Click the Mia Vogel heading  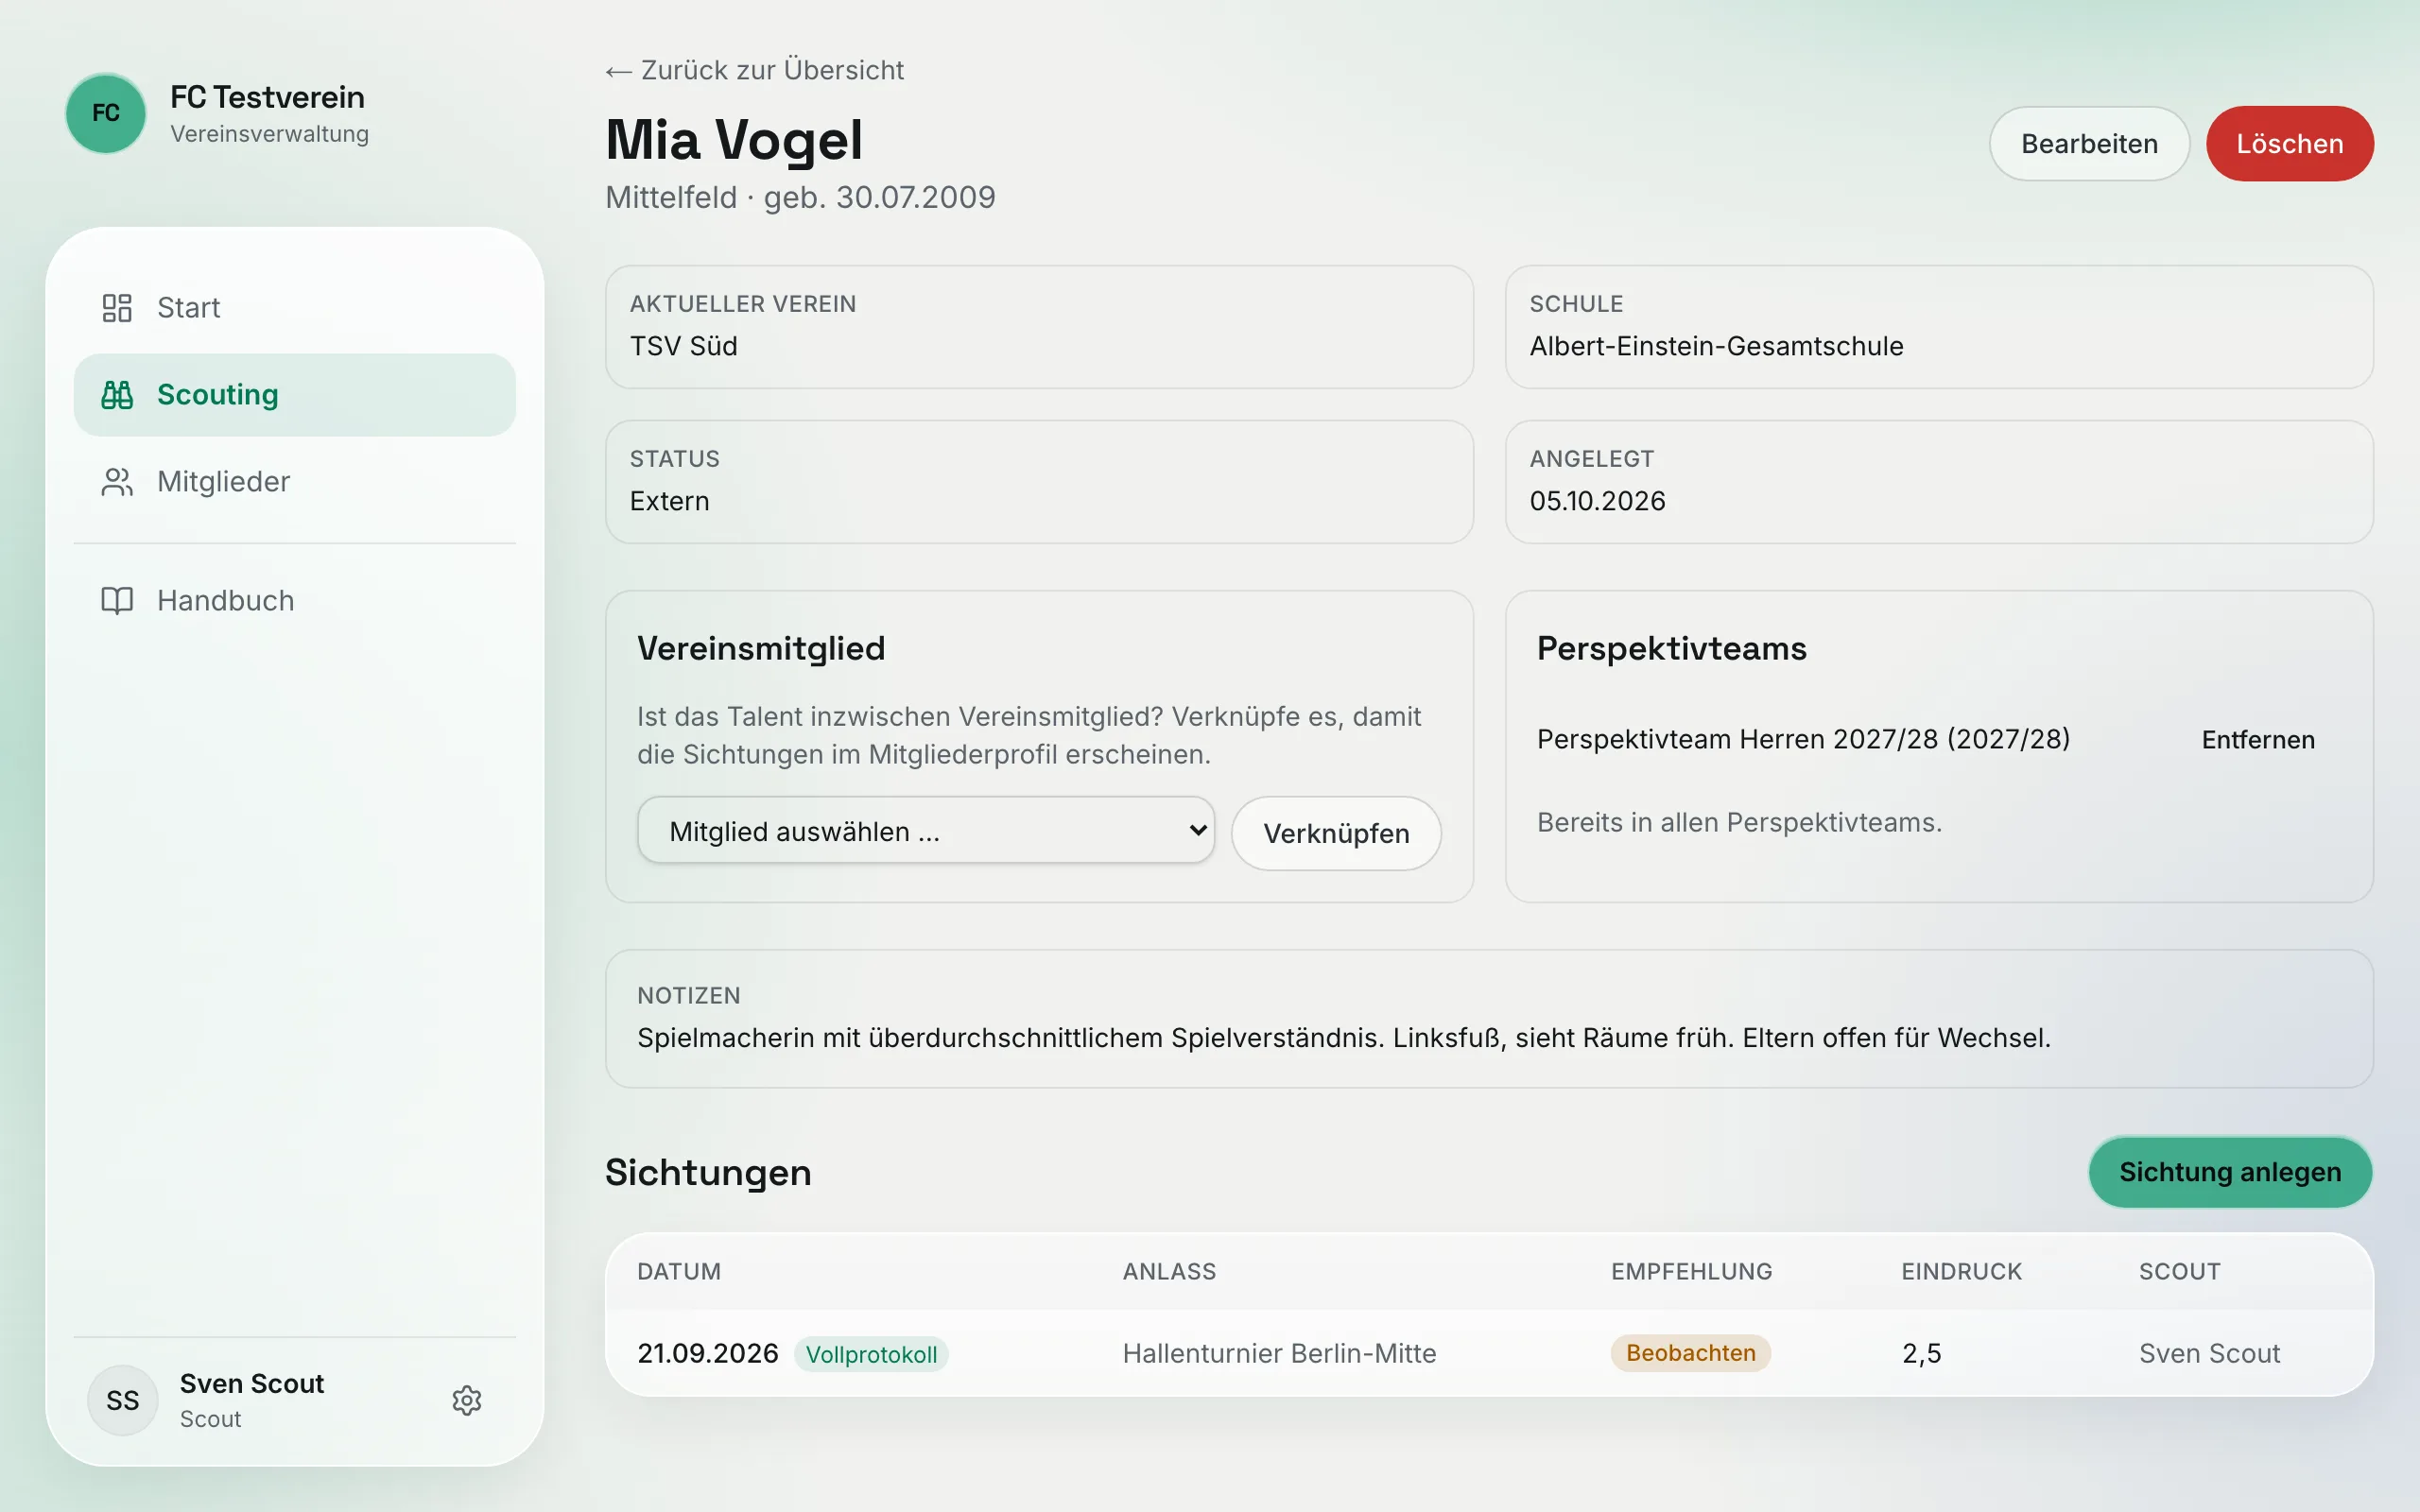pos(733,139)
